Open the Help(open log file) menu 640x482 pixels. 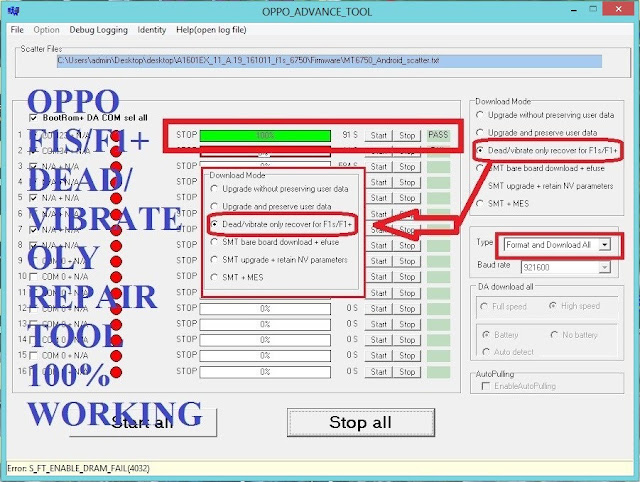pos(211,30)
